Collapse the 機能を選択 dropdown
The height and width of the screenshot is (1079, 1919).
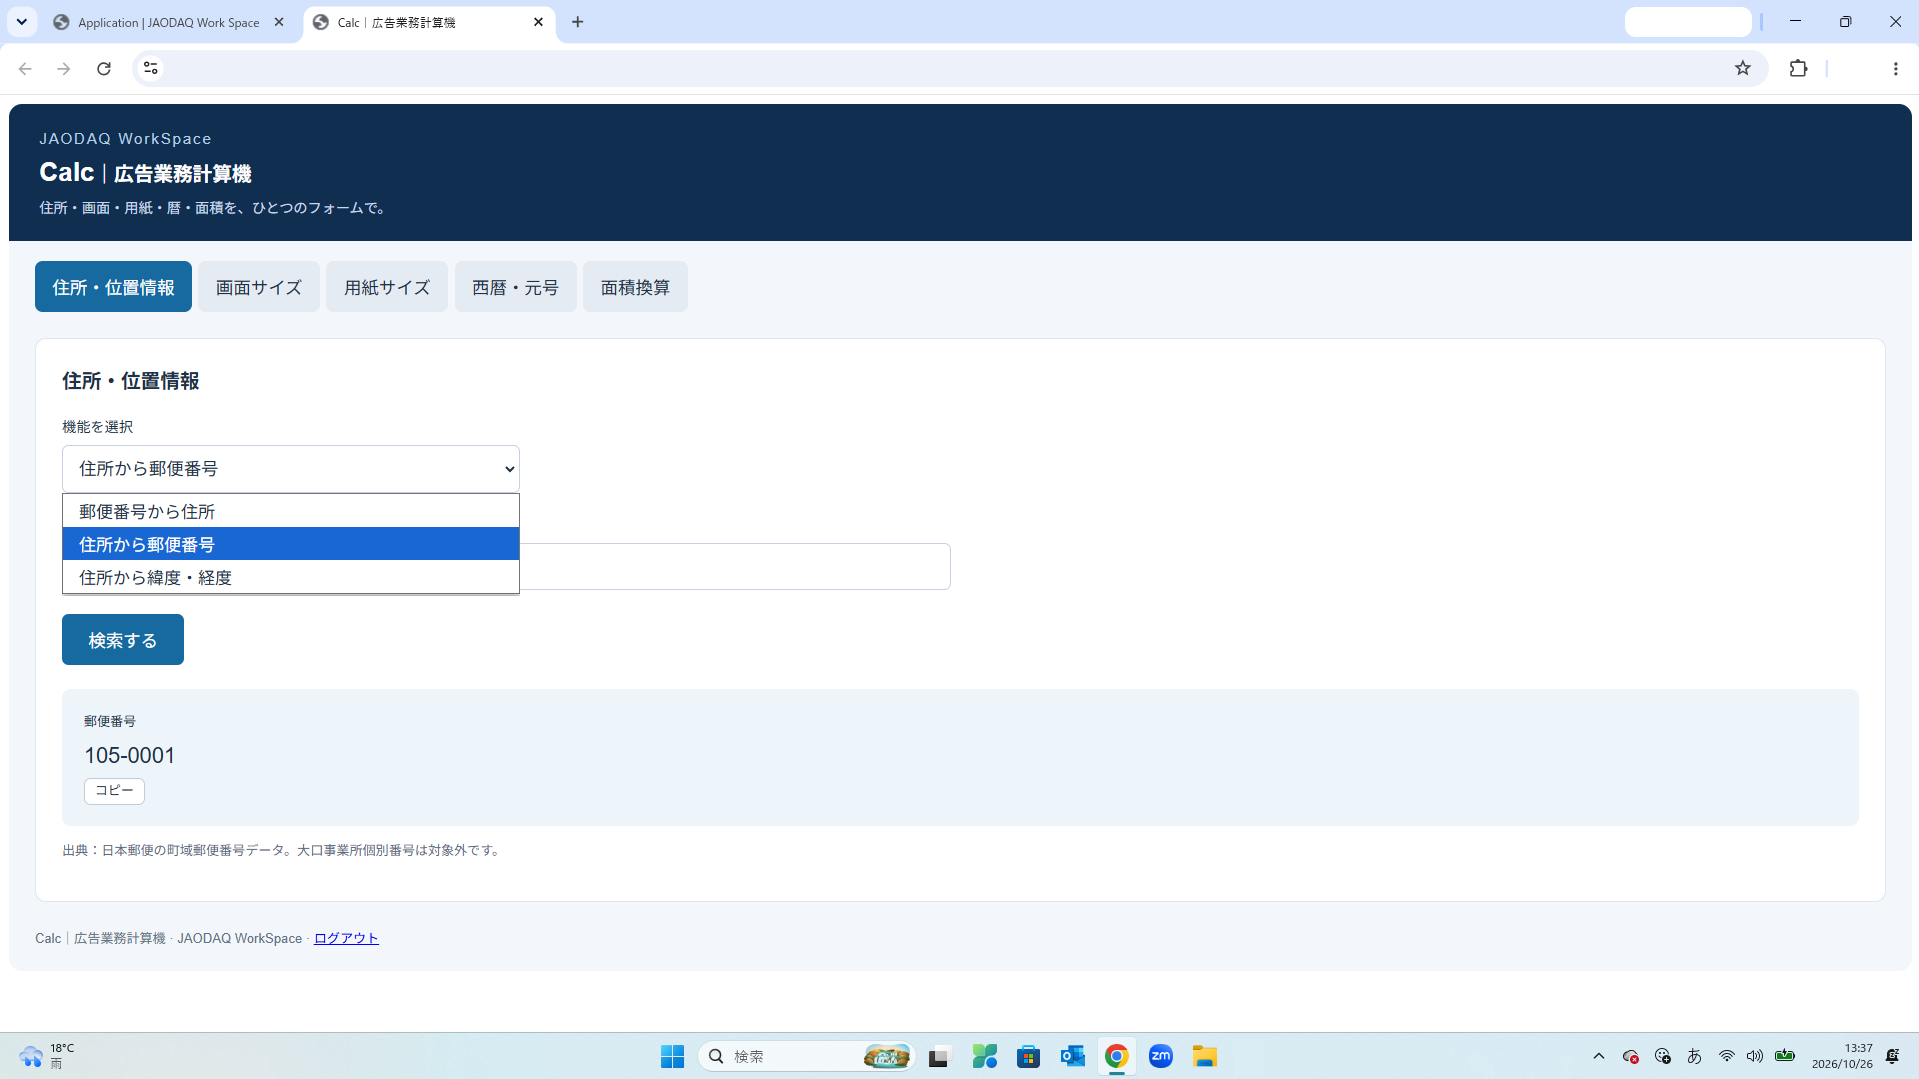point(291,469)
